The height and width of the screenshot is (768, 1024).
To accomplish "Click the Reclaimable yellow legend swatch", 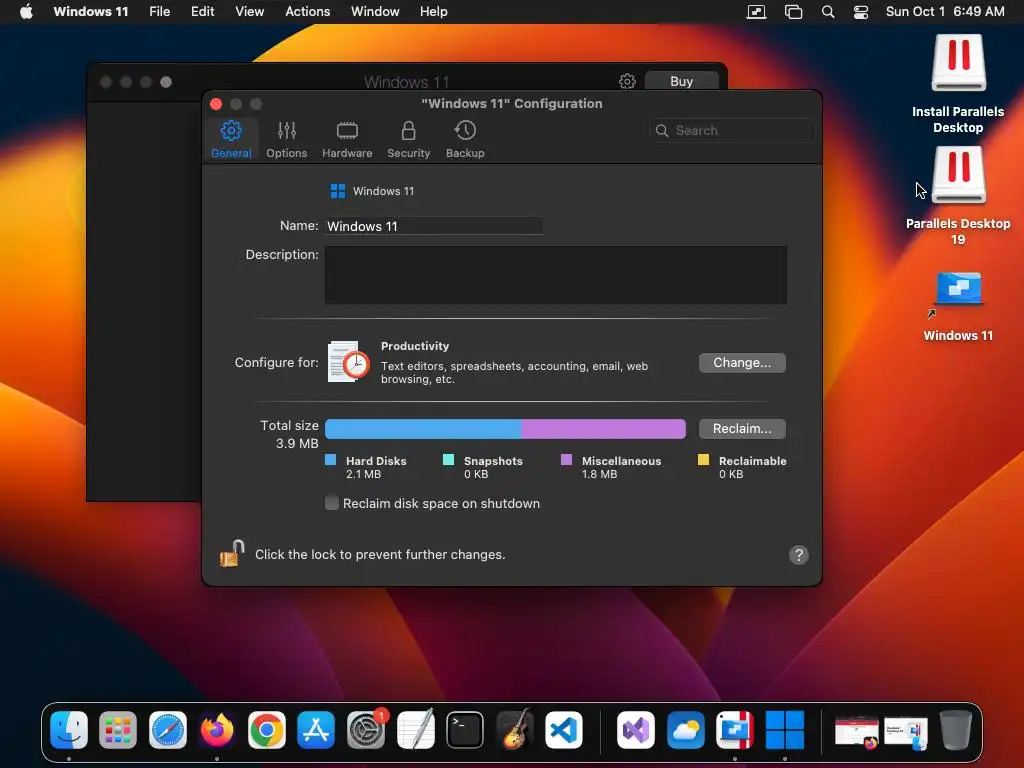I will [x=703, y=460].
